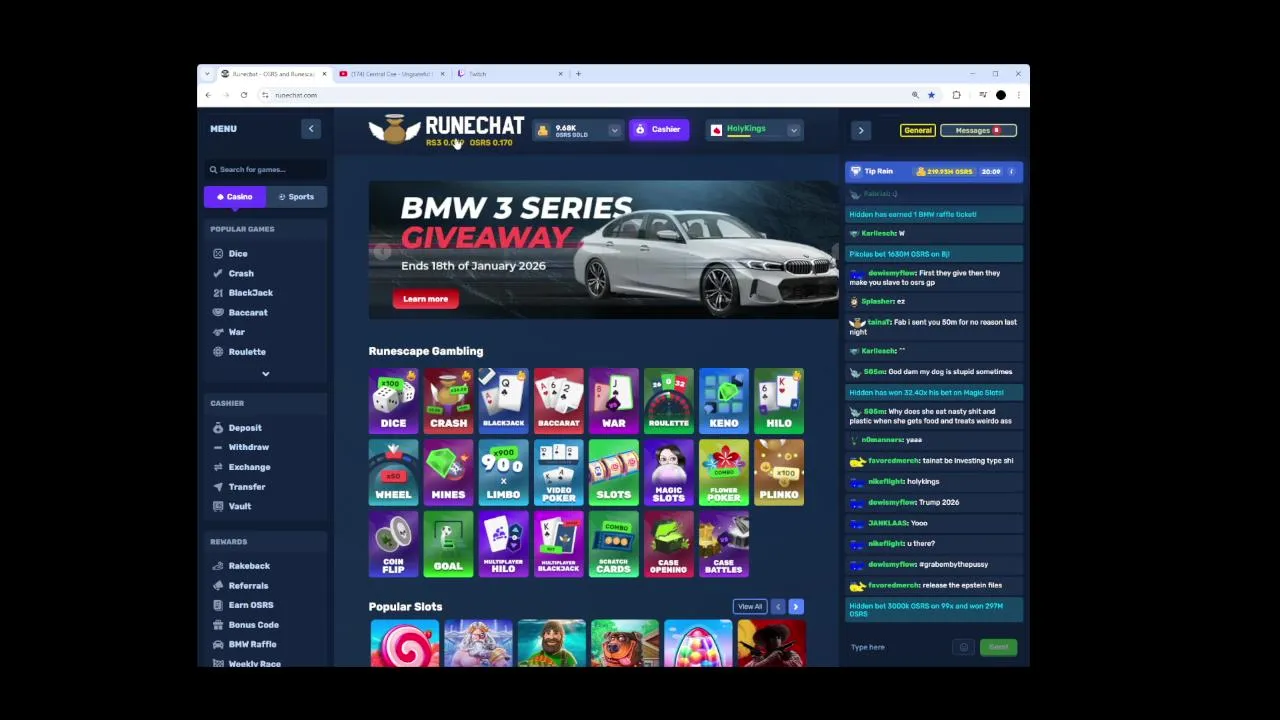Click the Tip Rain info icon
The height and width of the screenshot is (720, 1280).
[x=1011, y=171]
